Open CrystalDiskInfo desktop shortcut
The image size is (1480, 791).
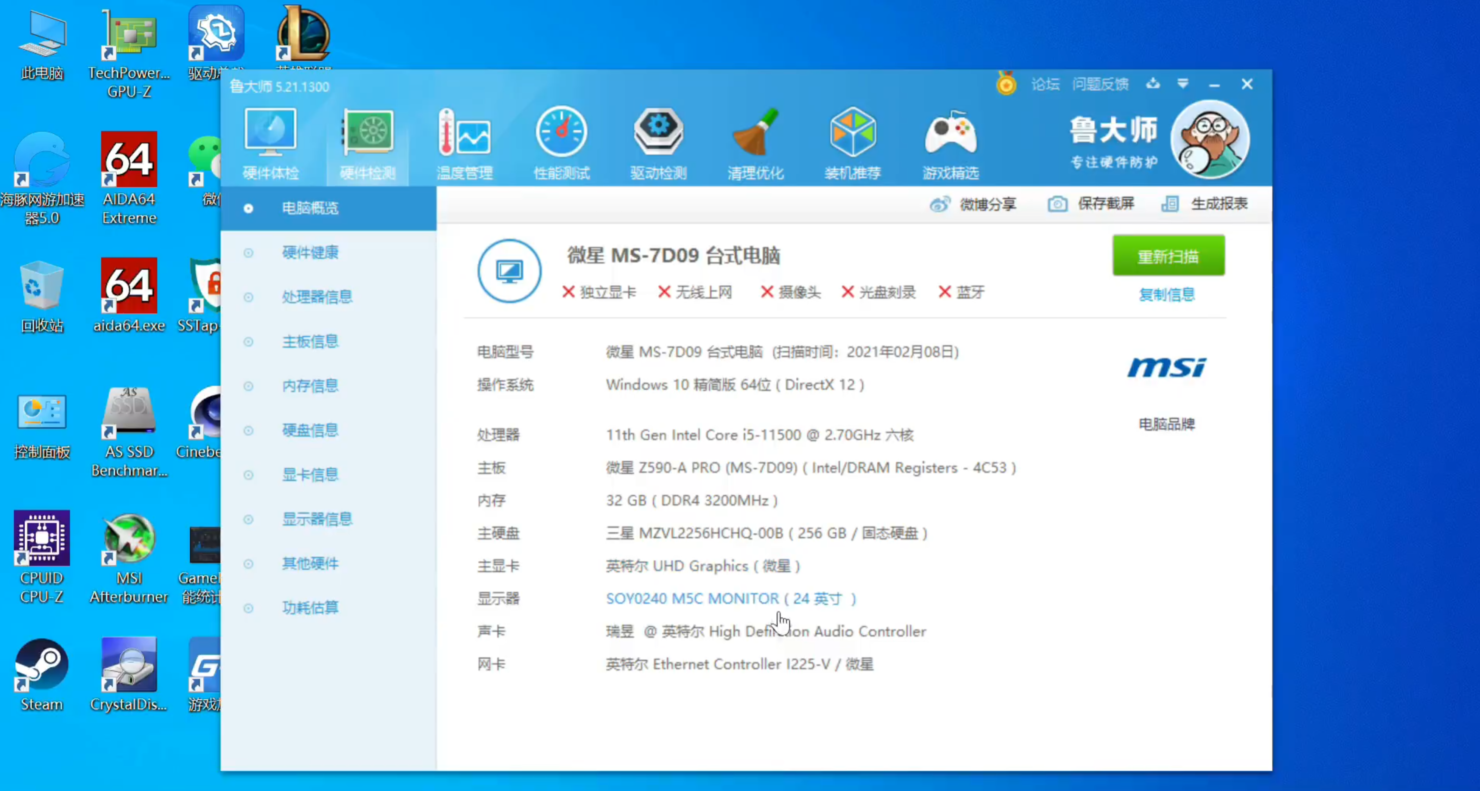(x=129, y=675)
